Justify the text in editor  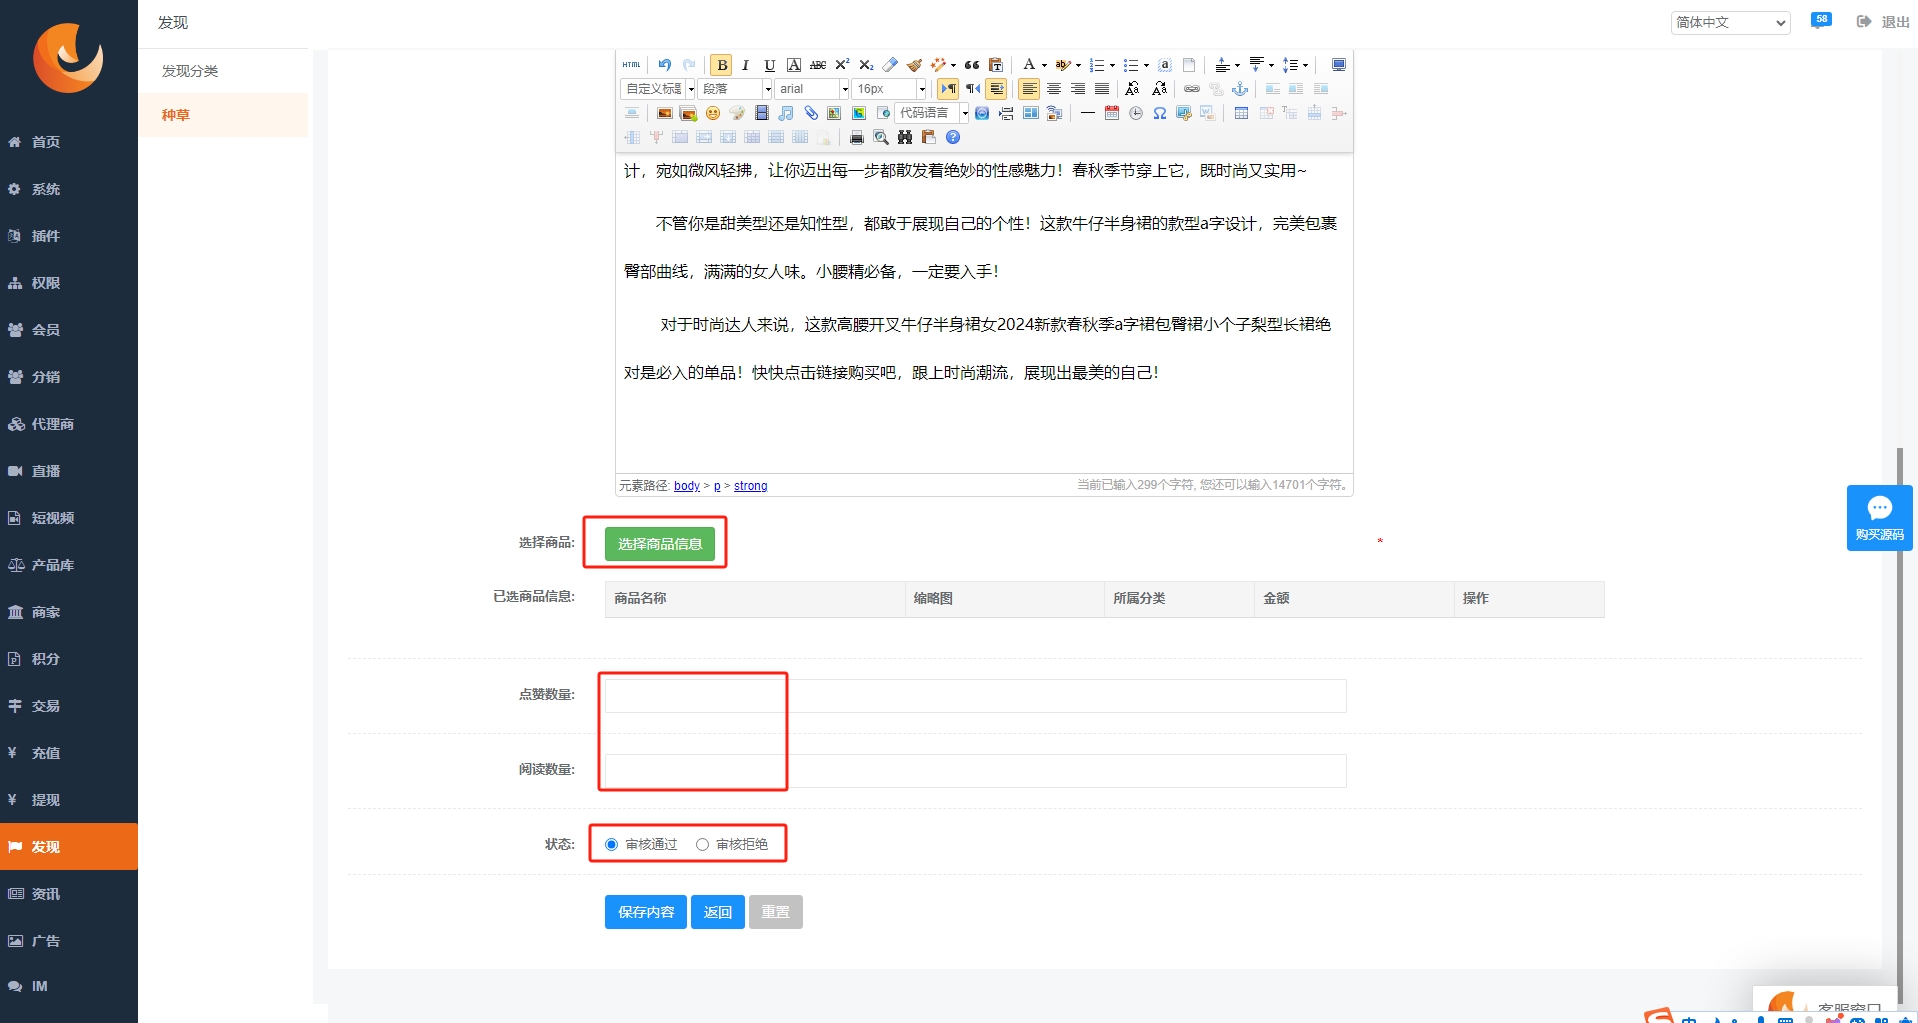point(1101,89)
